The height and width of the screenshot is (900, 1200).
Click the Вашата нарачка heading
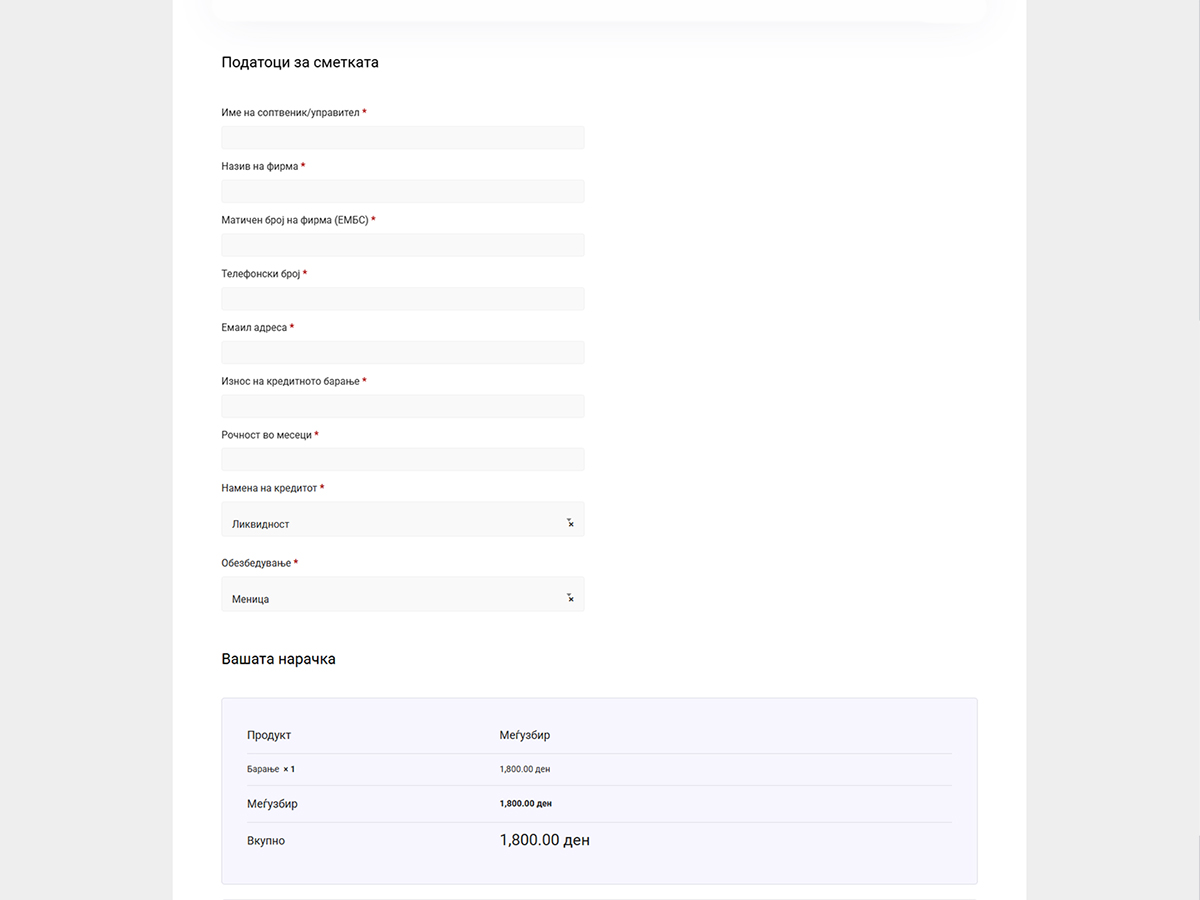click(x=278, y=659)
